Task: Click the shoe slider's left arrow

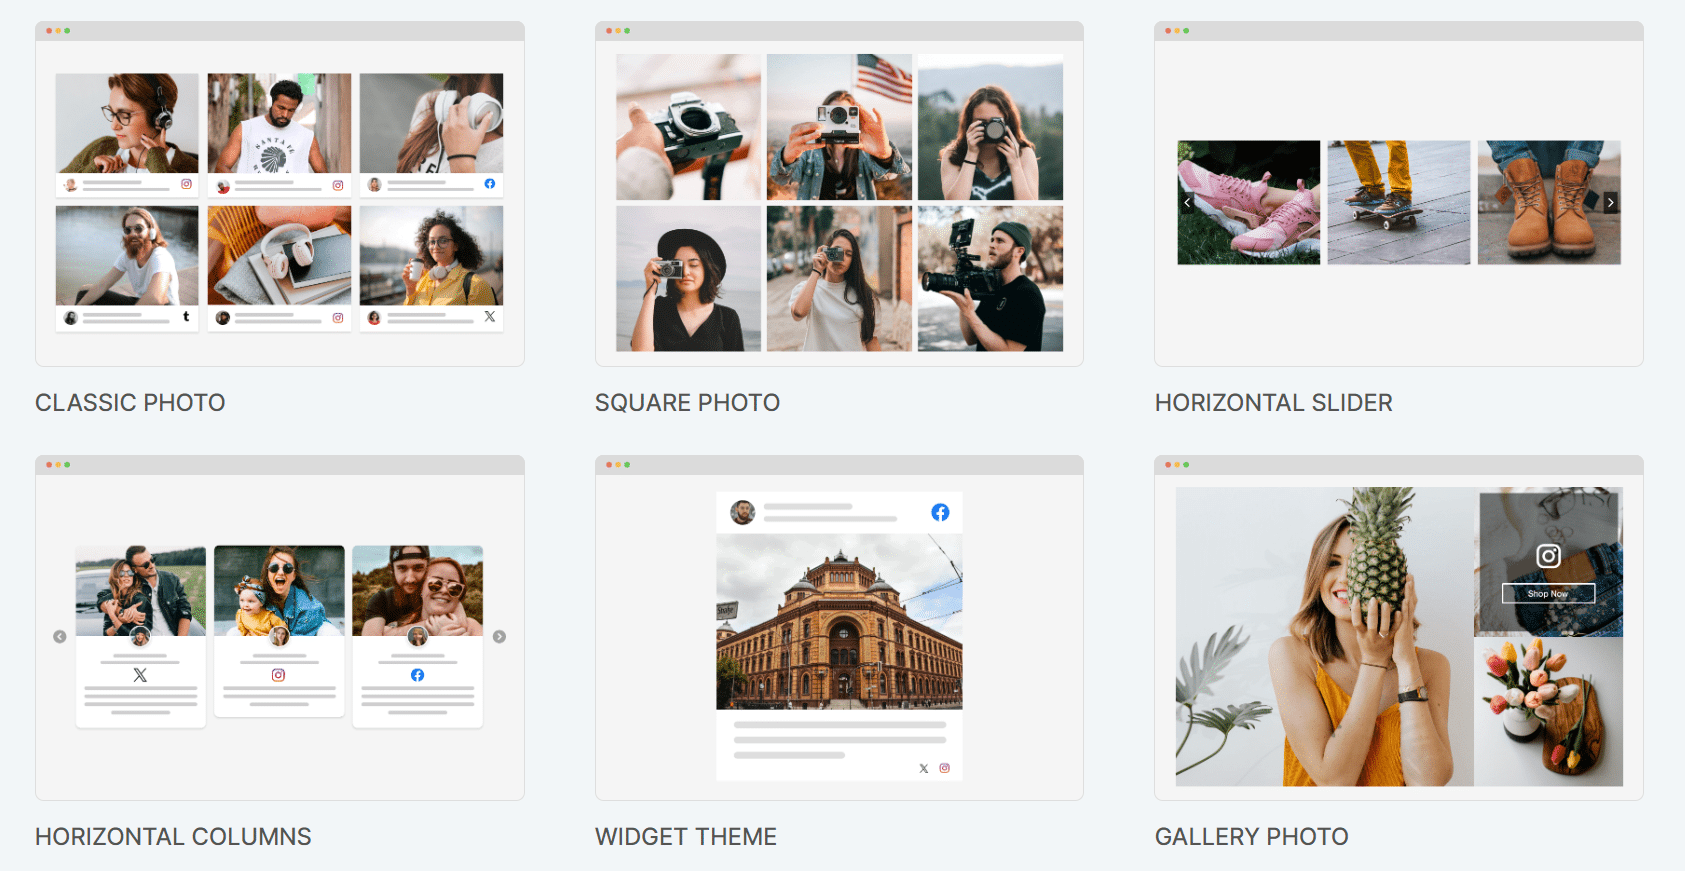Action: coord(1187,202)
